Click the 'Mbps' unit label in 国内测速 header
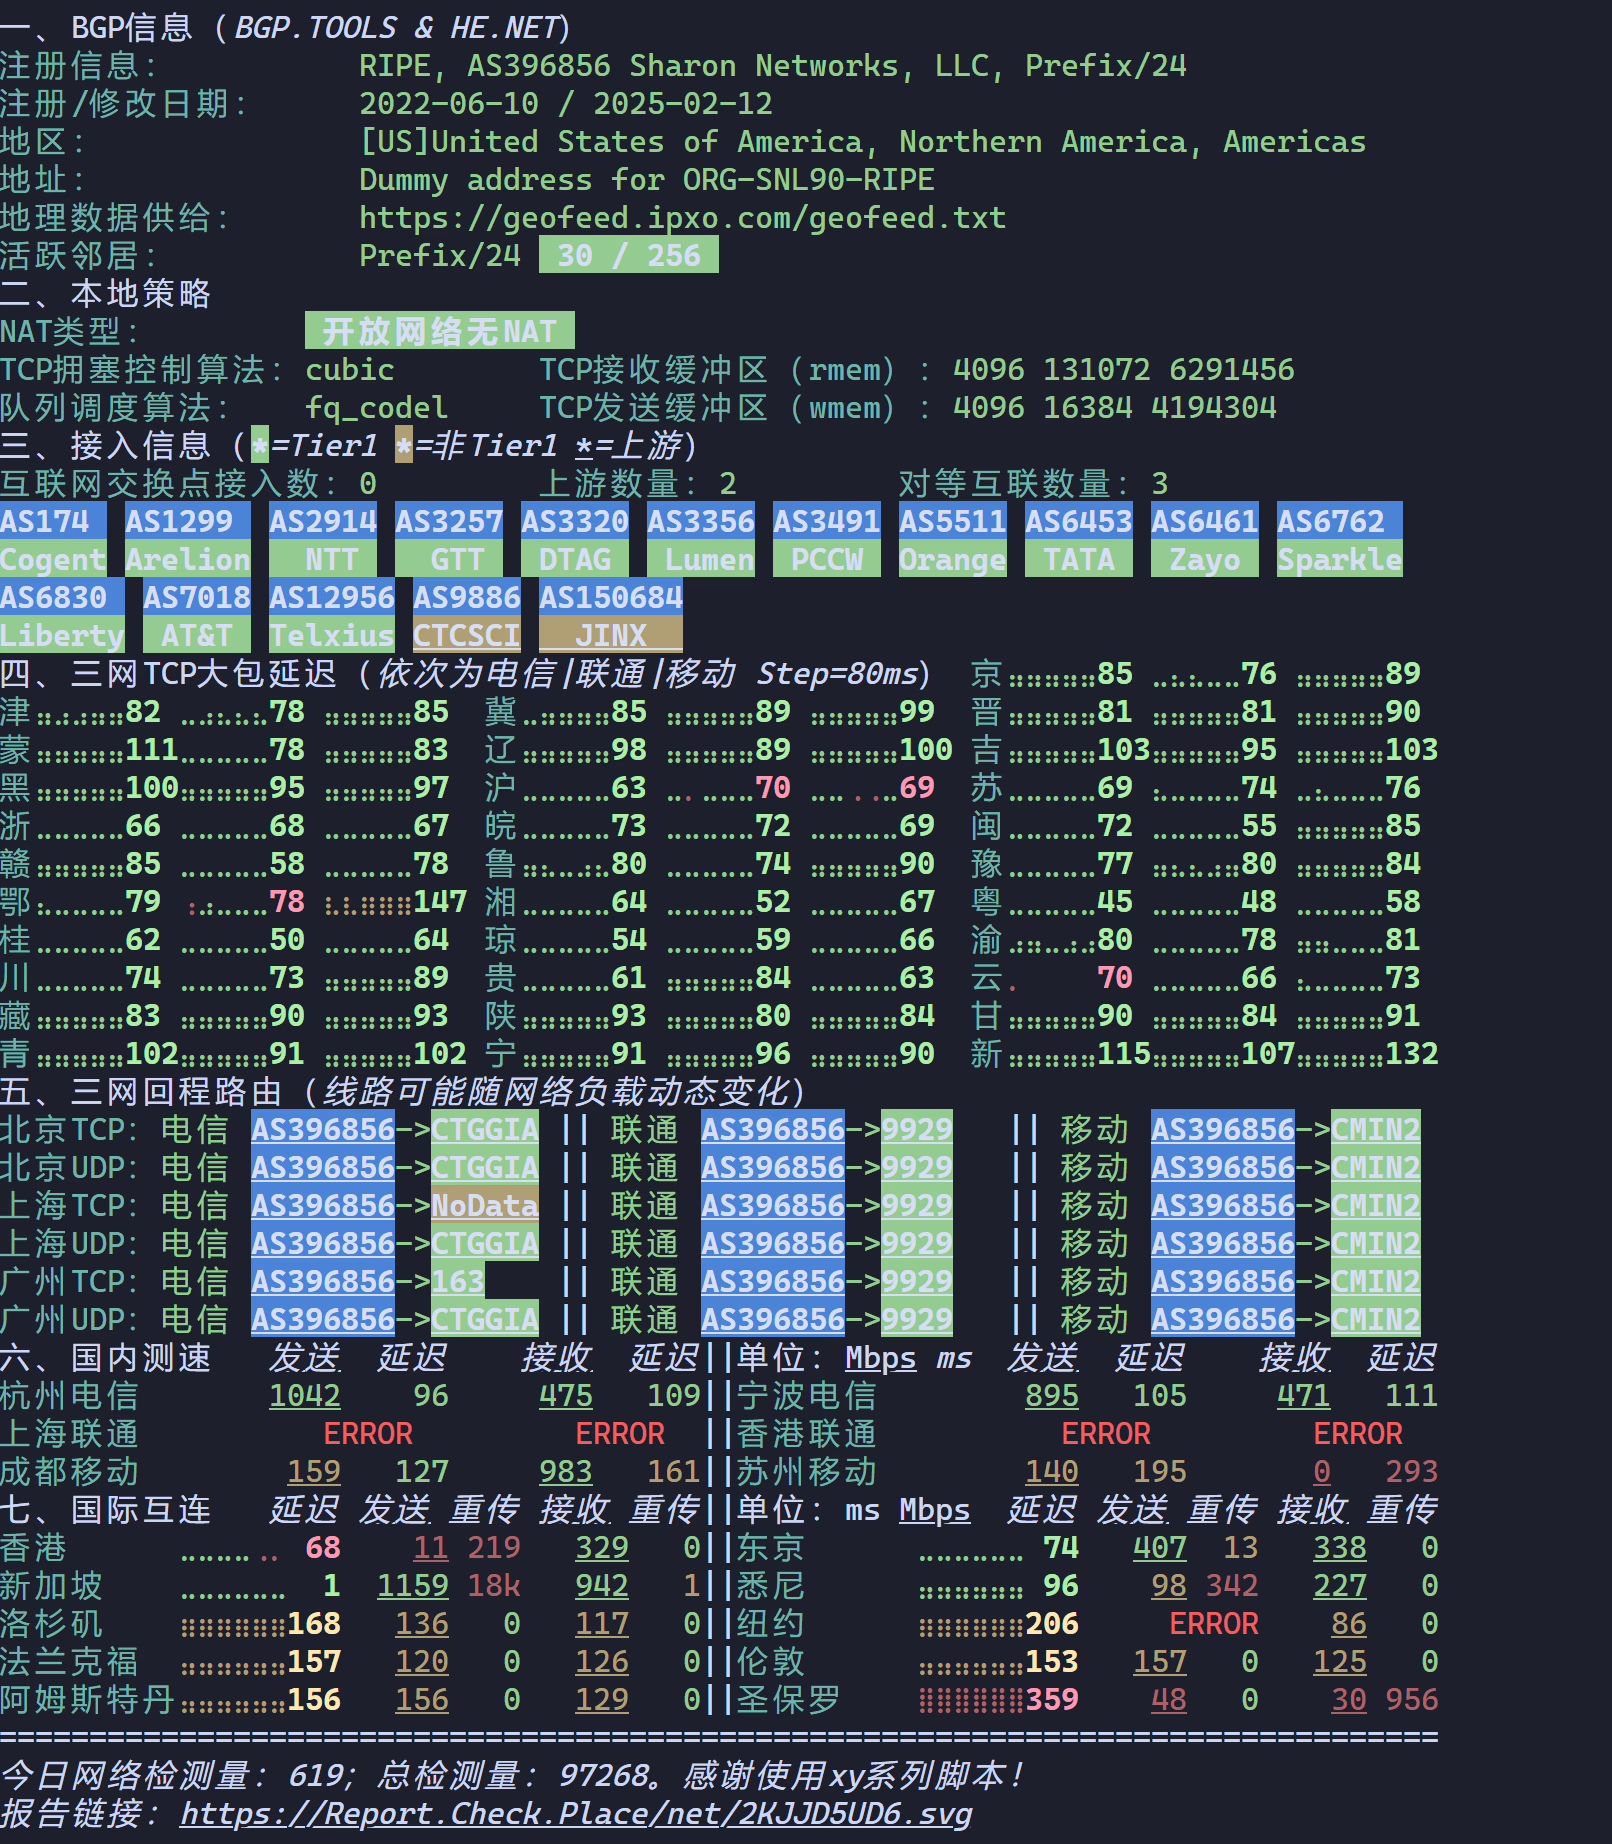The width and height of the screenshot is (1612, 1844). click(x=881, y=1358)
